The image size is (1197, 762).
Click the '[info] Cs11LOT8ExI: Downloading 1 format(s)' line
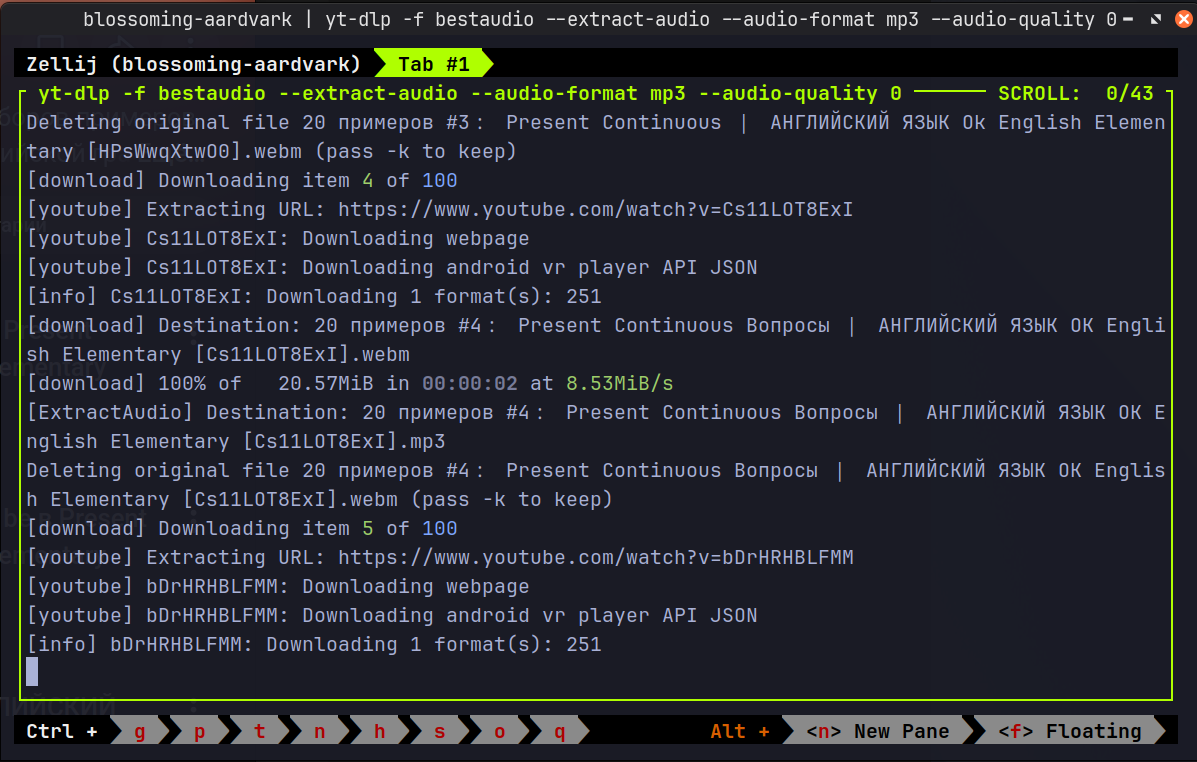click(314, 296)
